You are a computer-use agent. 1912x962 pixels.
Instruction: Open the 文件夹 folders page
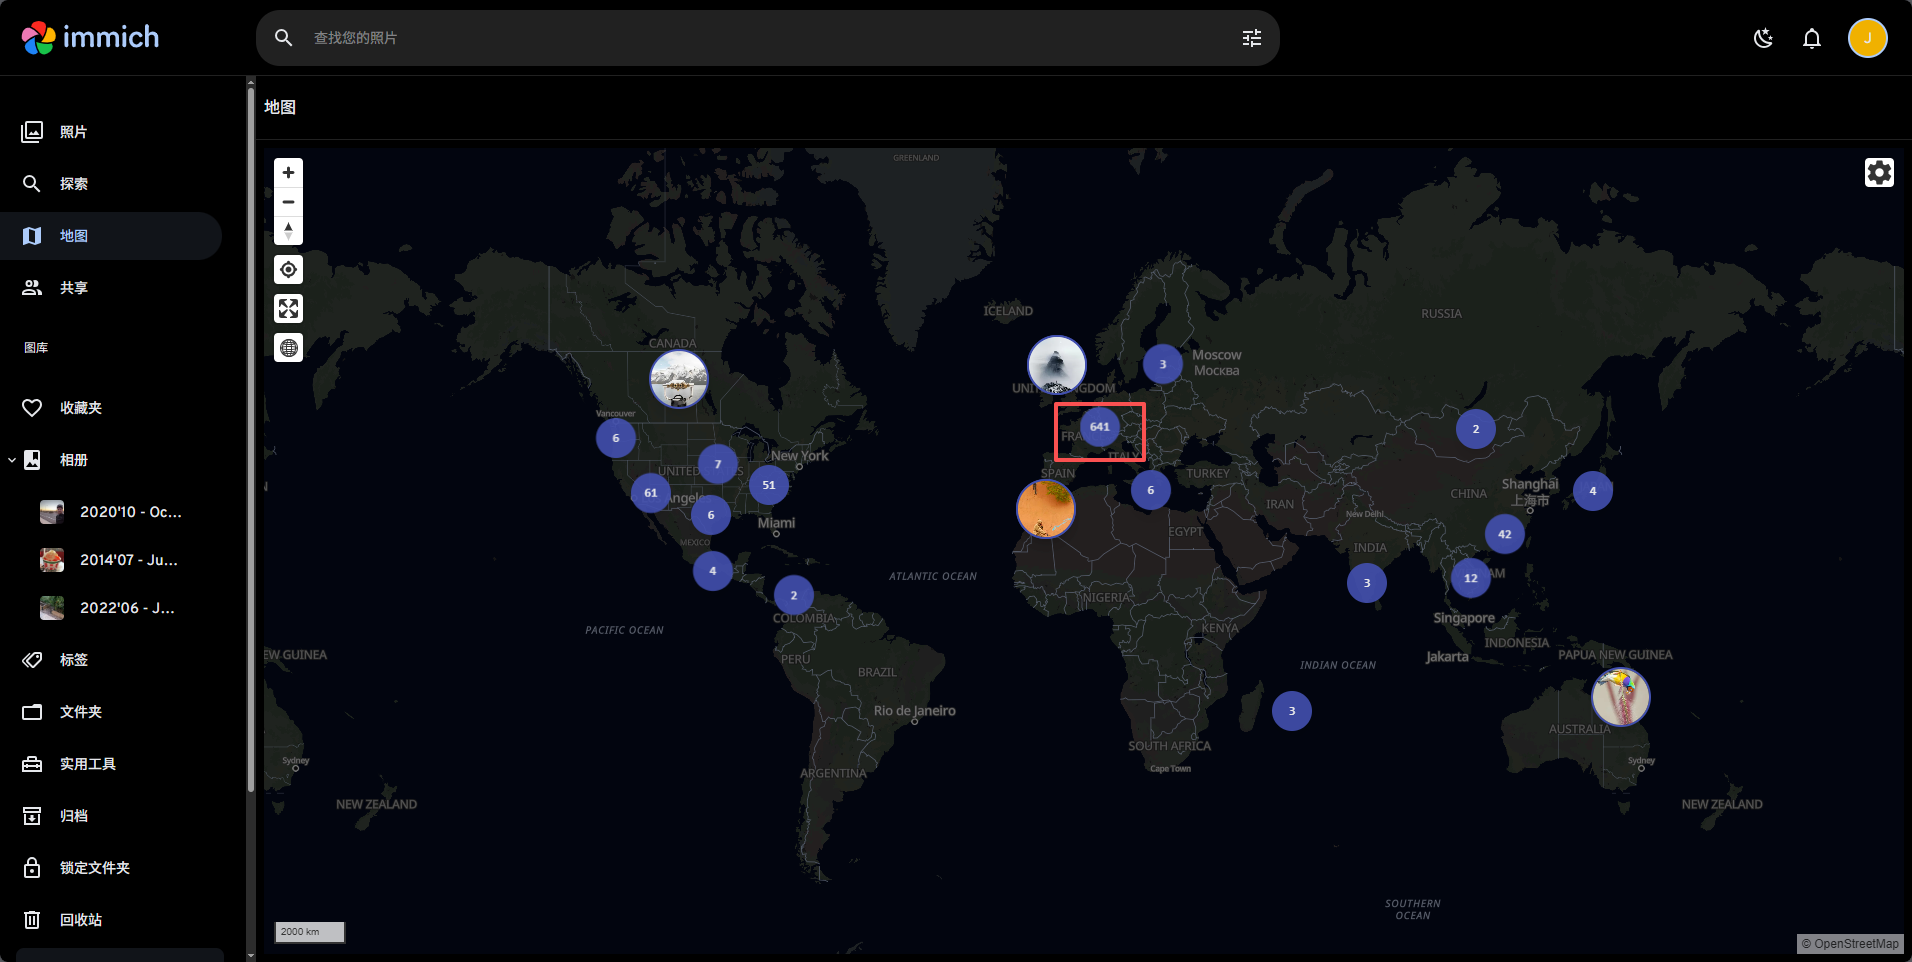tap(111, 712)
